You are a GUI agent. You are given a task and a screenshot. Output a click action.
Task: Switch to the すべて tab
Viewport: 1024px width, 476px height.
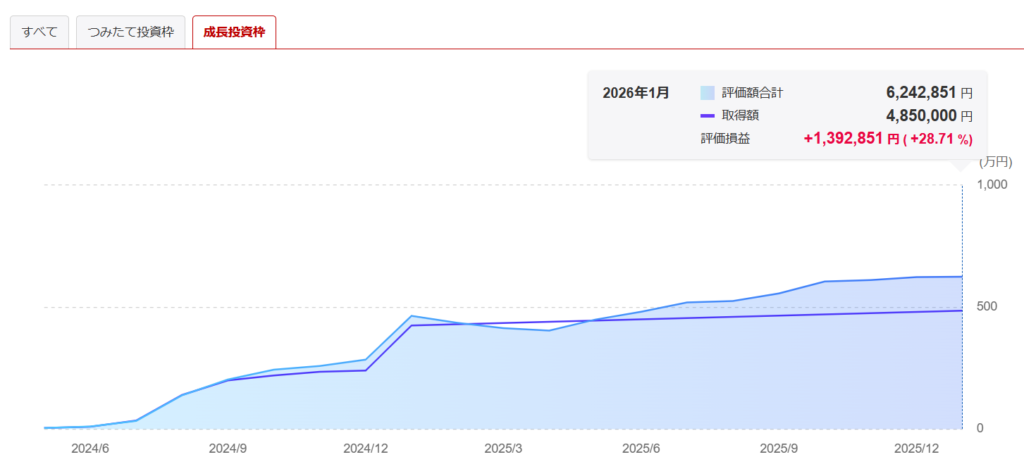(40, 32)
